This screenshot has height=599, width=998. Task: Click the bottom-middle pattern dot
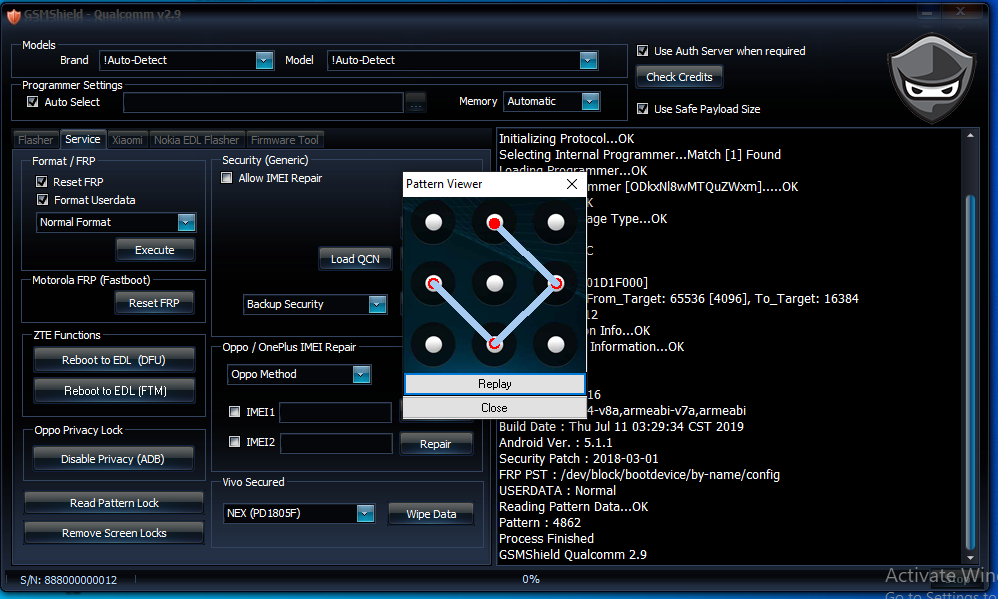pos(495,344)
